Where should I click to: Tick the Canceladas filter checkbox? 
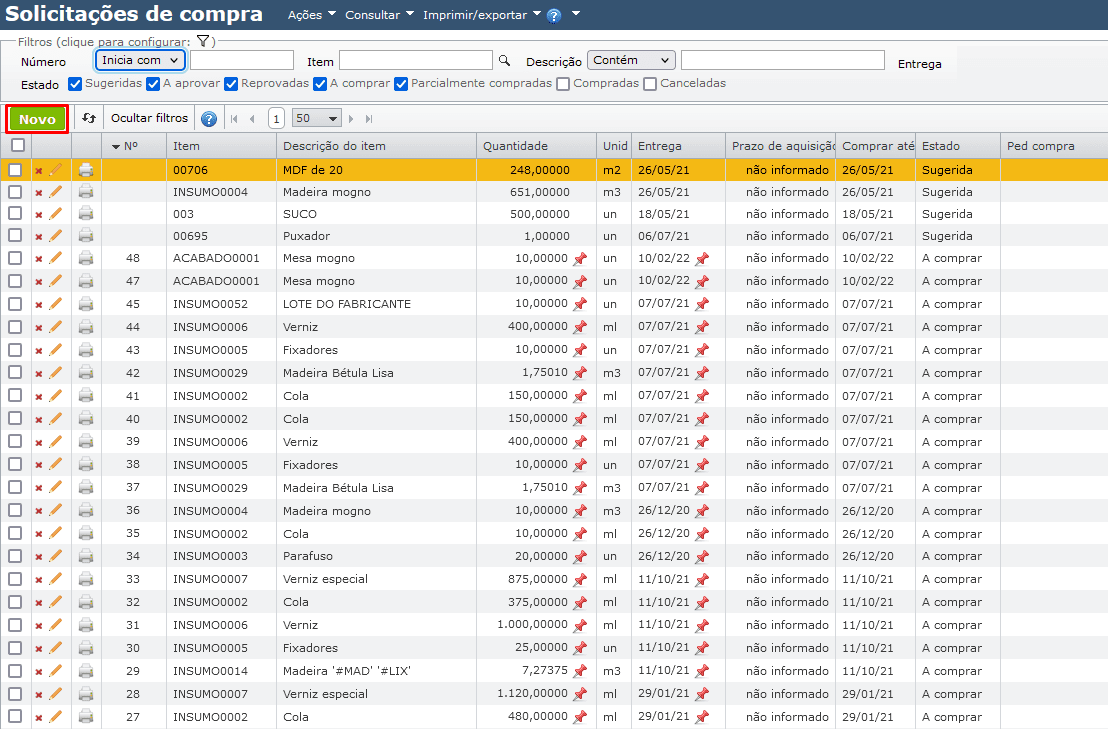[x=650, y=84]
